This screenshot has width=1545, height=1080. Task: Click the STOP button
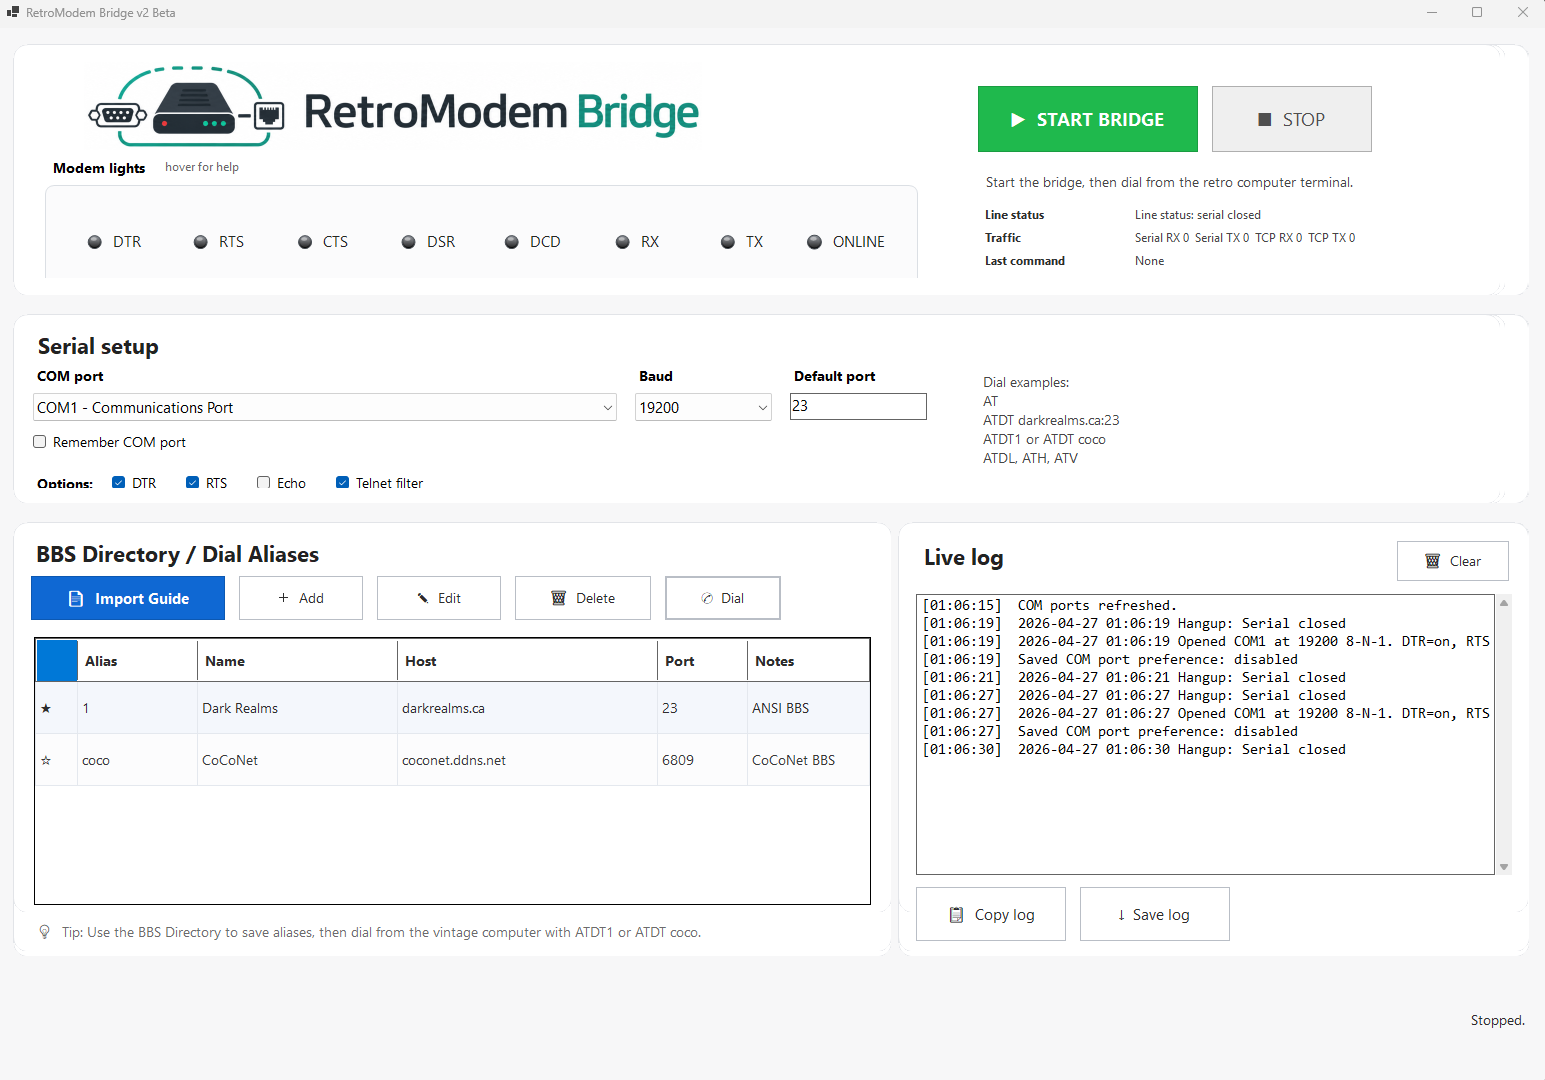pyautogui.click(x=1291, y=119)
